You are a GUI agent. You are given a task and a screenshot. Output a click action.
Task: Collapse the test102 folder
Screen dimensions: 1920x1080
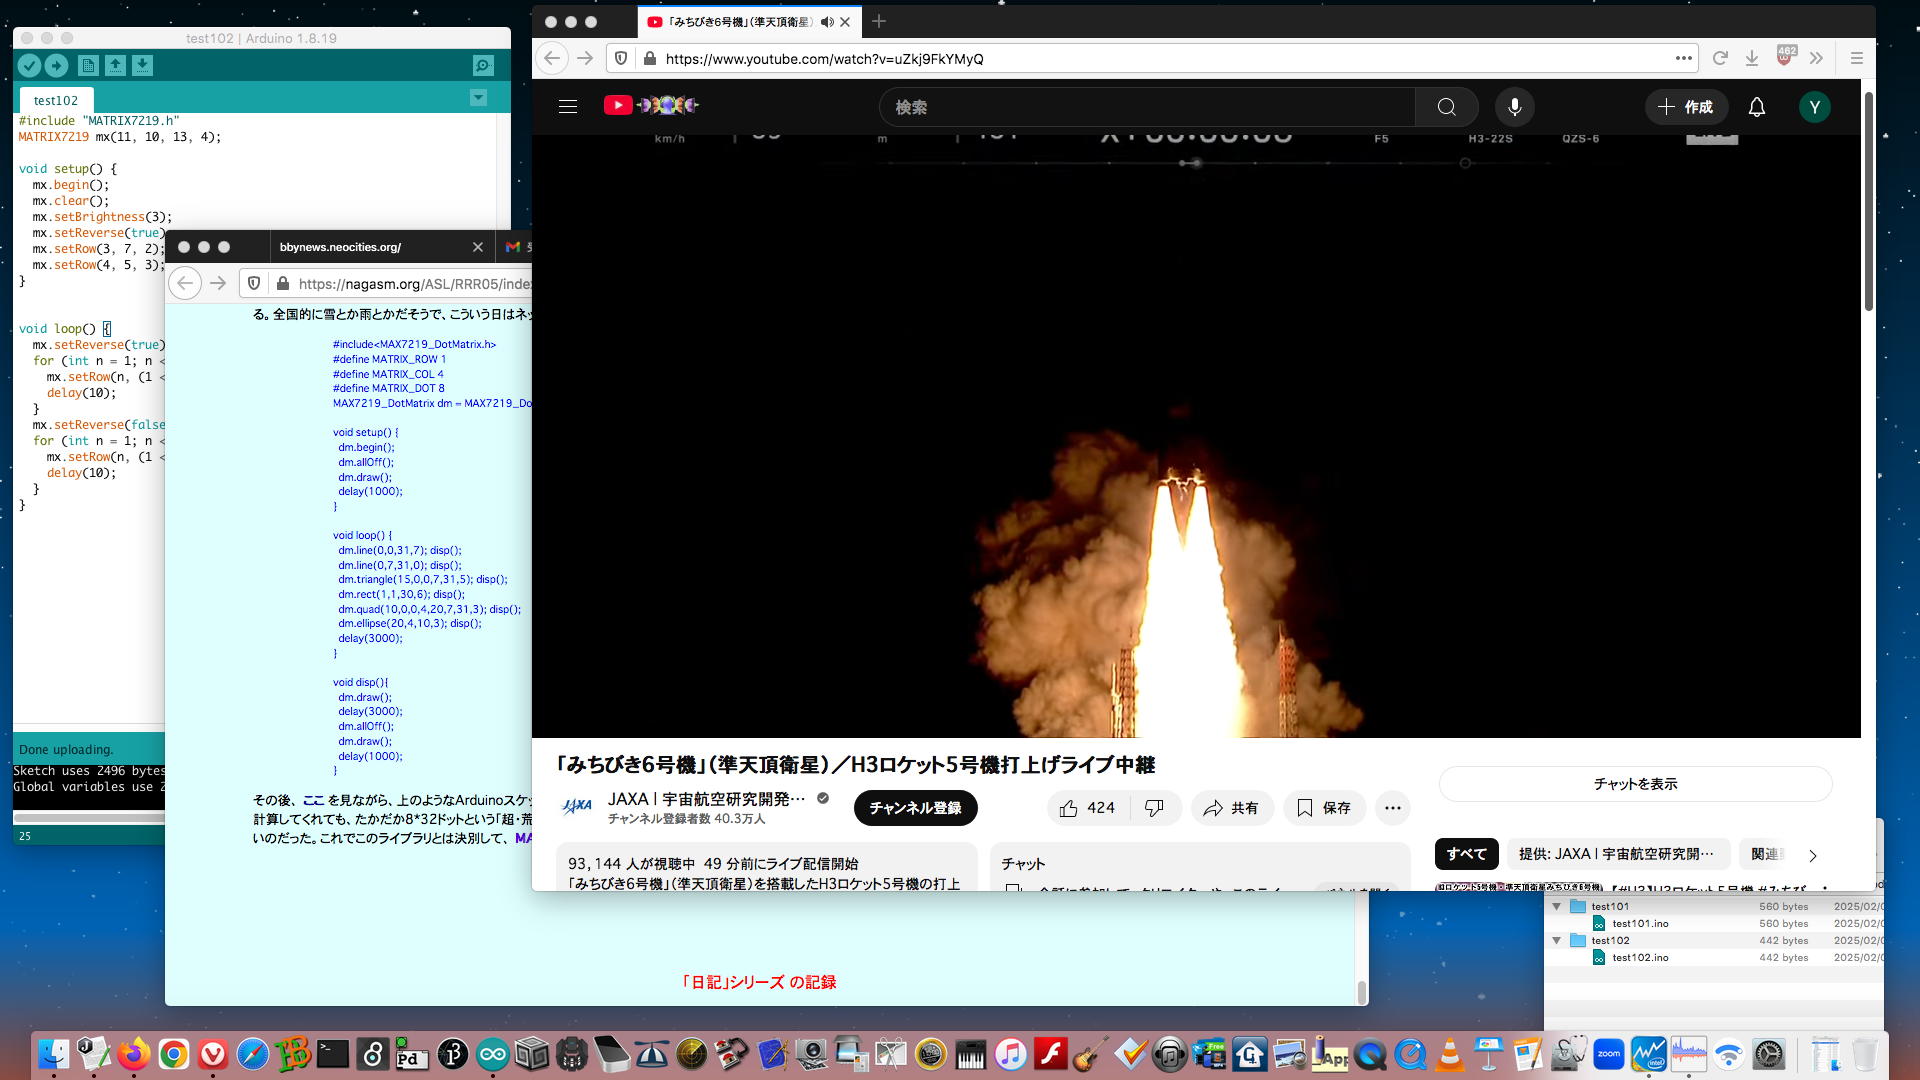(x=1556, y=940)
